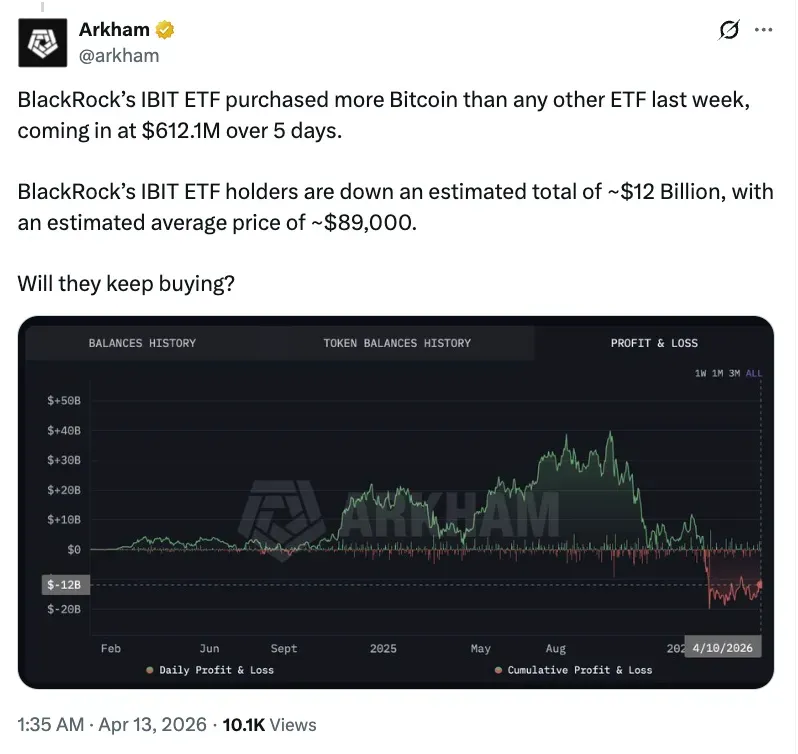Select the 3M time range
This screenshot has height=754, width=798.
tap(734, 374)
